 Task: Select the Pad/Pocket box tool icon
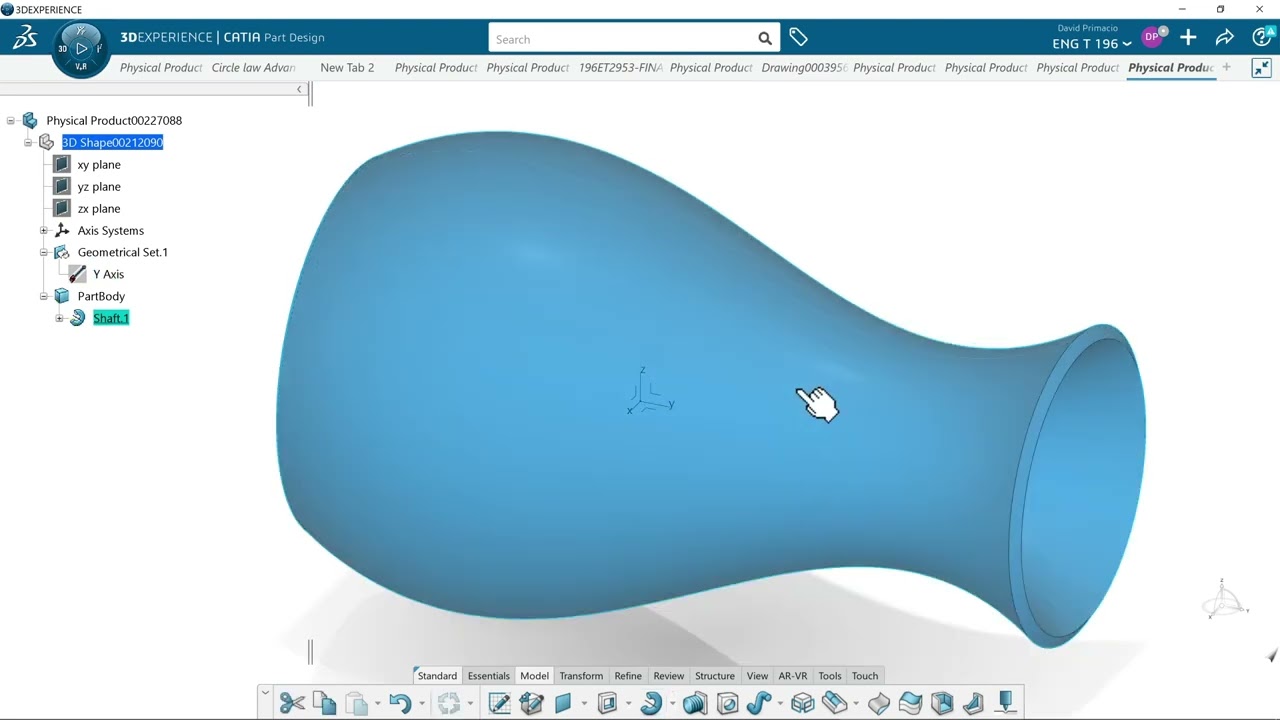click(x=607, y=703)
